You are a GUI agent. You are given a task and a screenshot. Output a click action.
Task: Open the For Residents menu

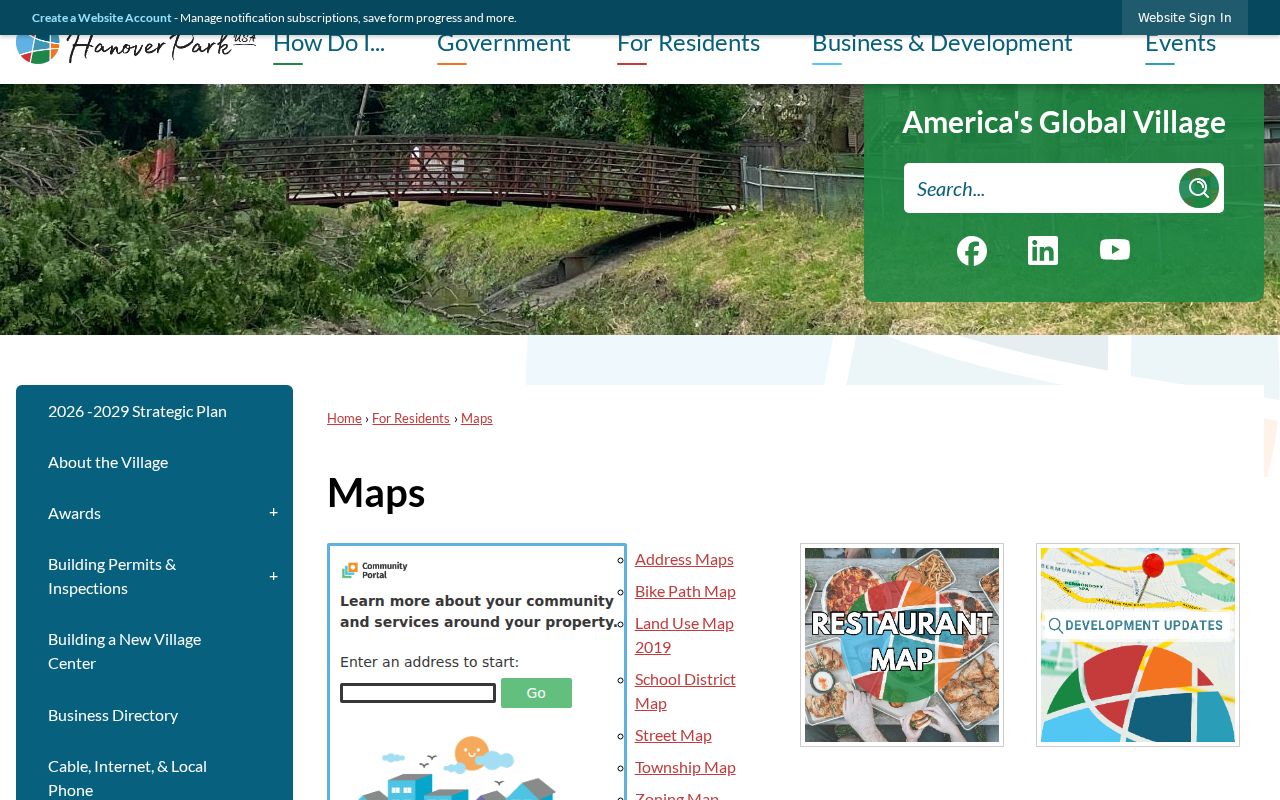(x=688, y=44)
